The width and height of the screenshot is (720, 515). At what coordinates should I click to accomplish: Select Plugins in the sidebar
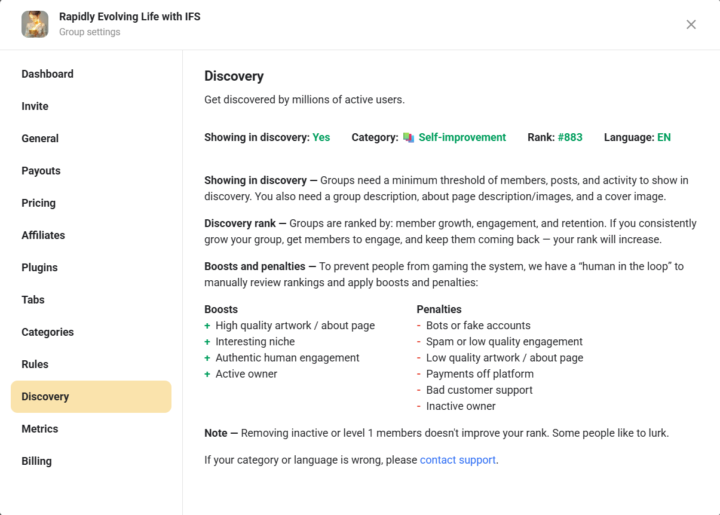point(40,268)
